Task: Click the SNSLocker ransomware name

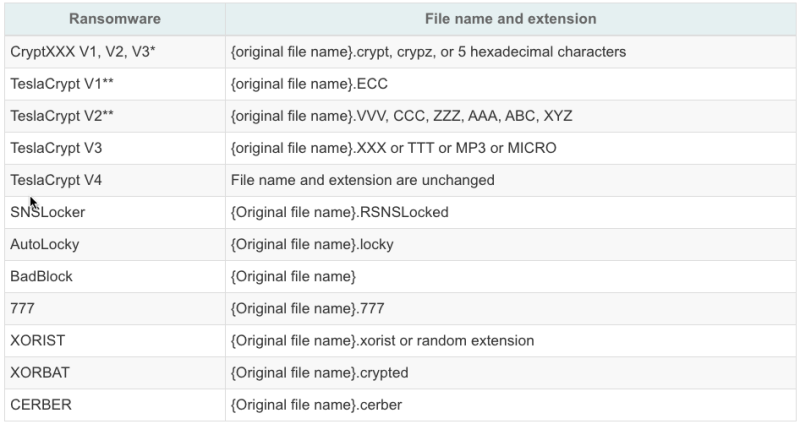Action: coord(47,212)
